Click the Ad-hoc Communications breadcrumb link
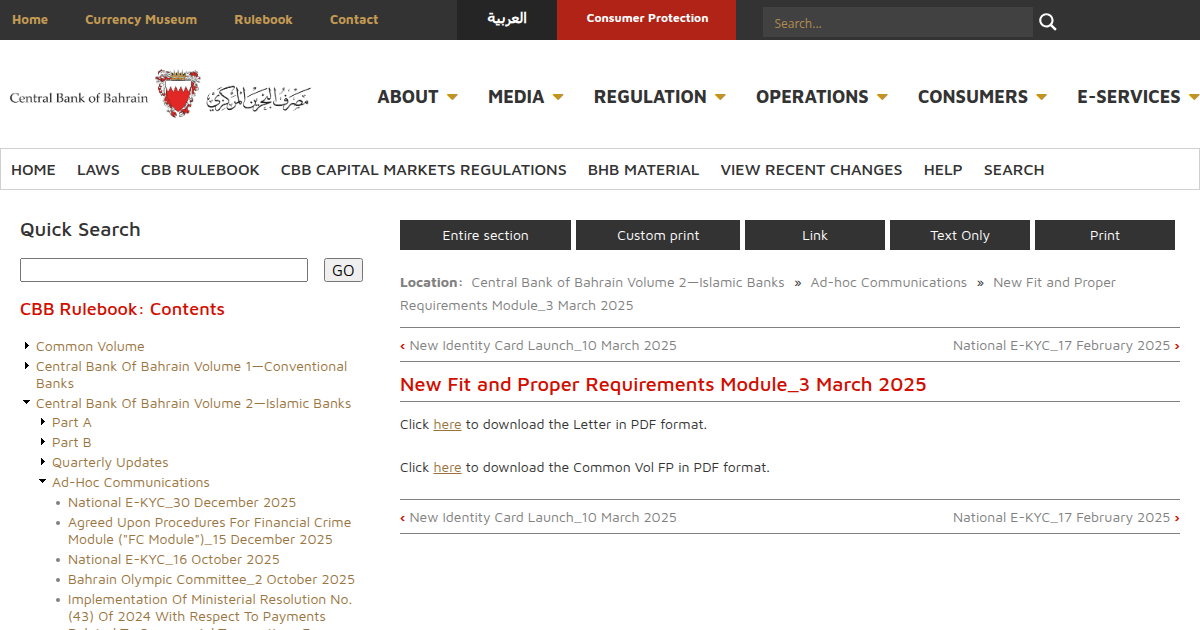The width and height of the screenshot is (1200, 630). coord(888,282)
